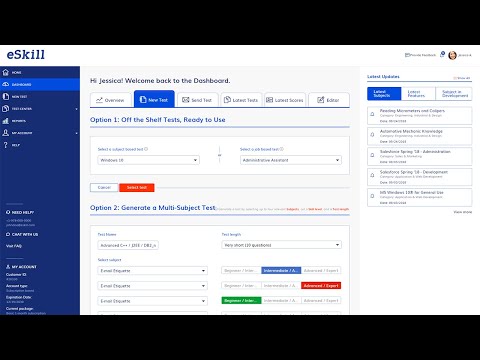Select the New Test tab
This screenshot has width=480, height=360.
click(154, 99)
